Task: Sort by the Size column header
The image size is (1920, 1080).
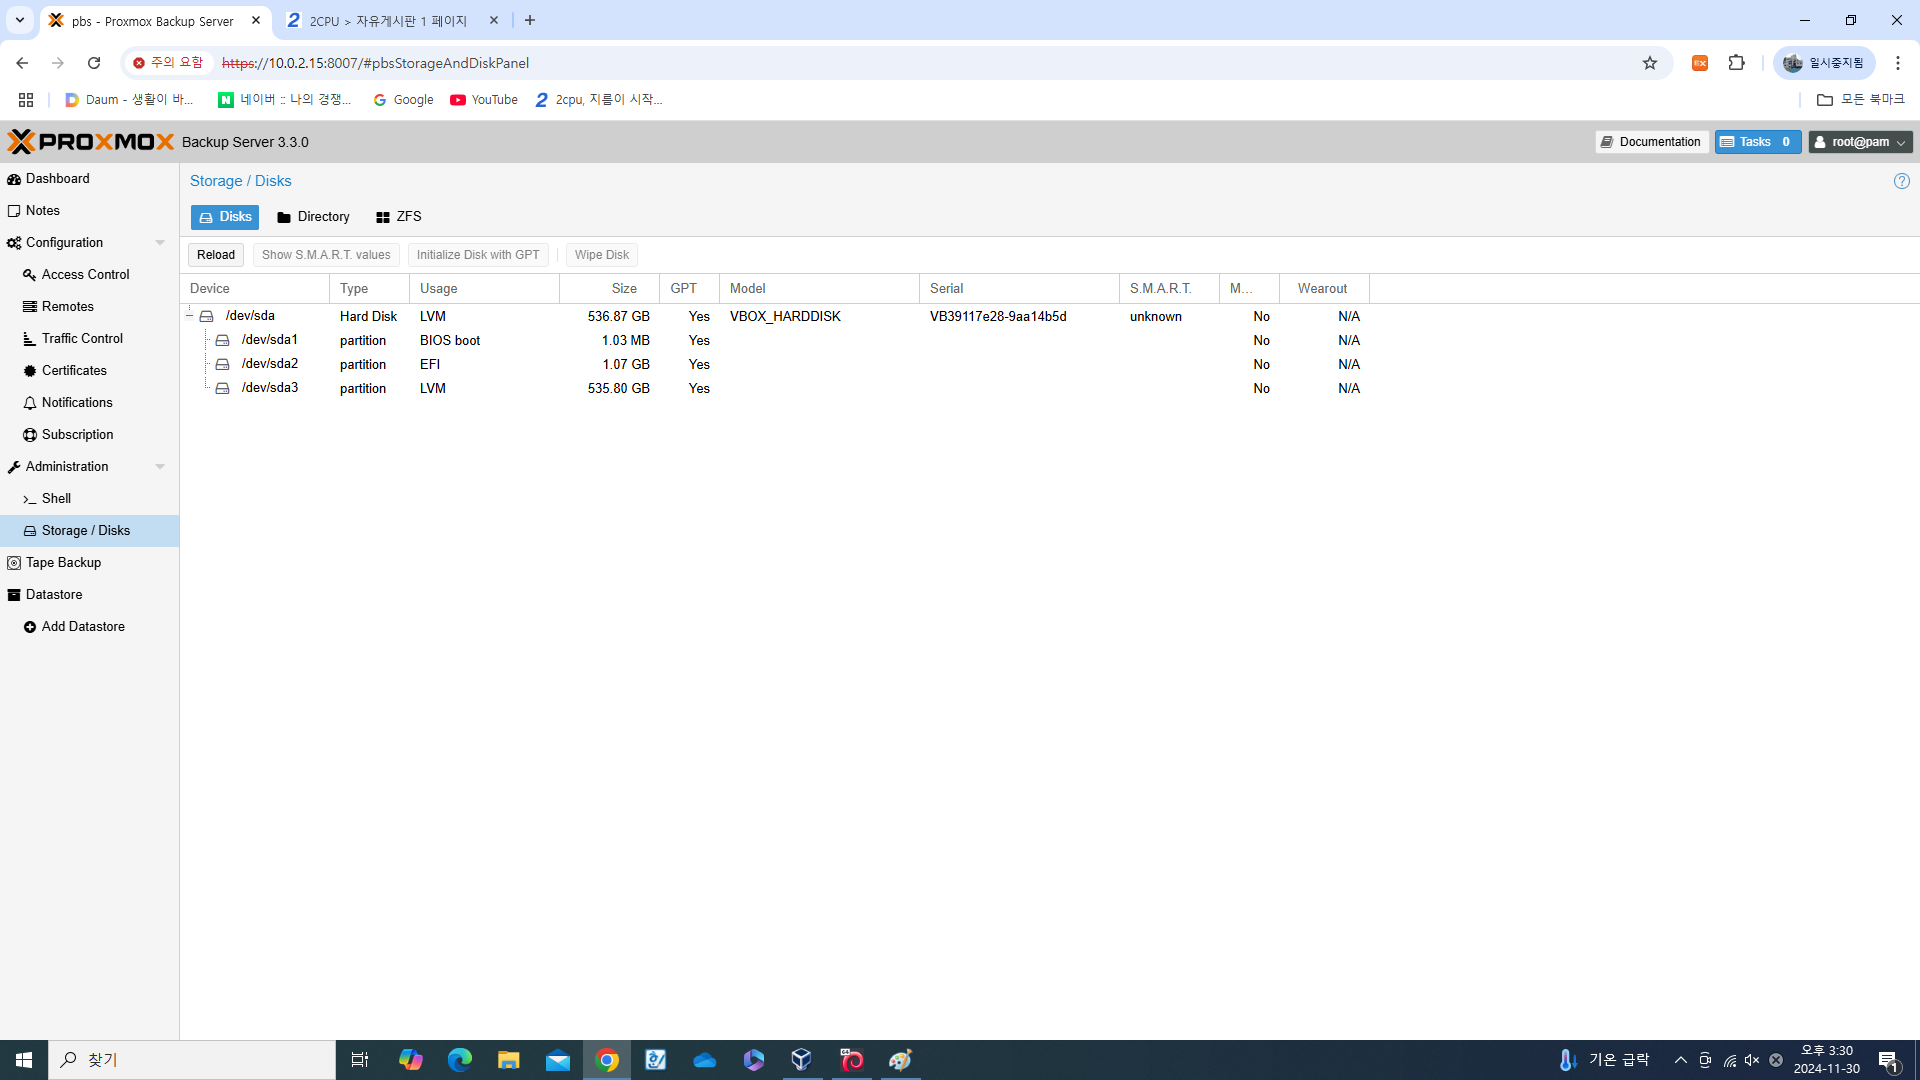Action: (610, 288)
